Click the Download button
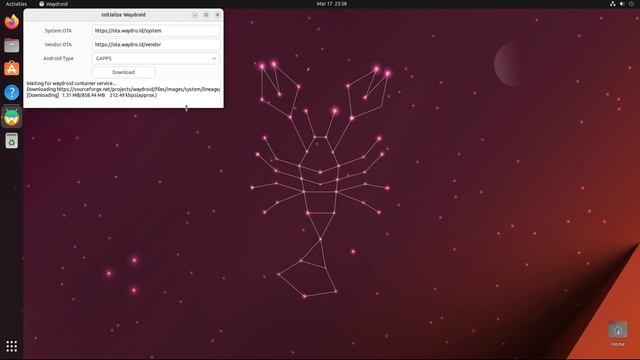The height and width of the screenshot is (360, 640). (x=123, y=72)
